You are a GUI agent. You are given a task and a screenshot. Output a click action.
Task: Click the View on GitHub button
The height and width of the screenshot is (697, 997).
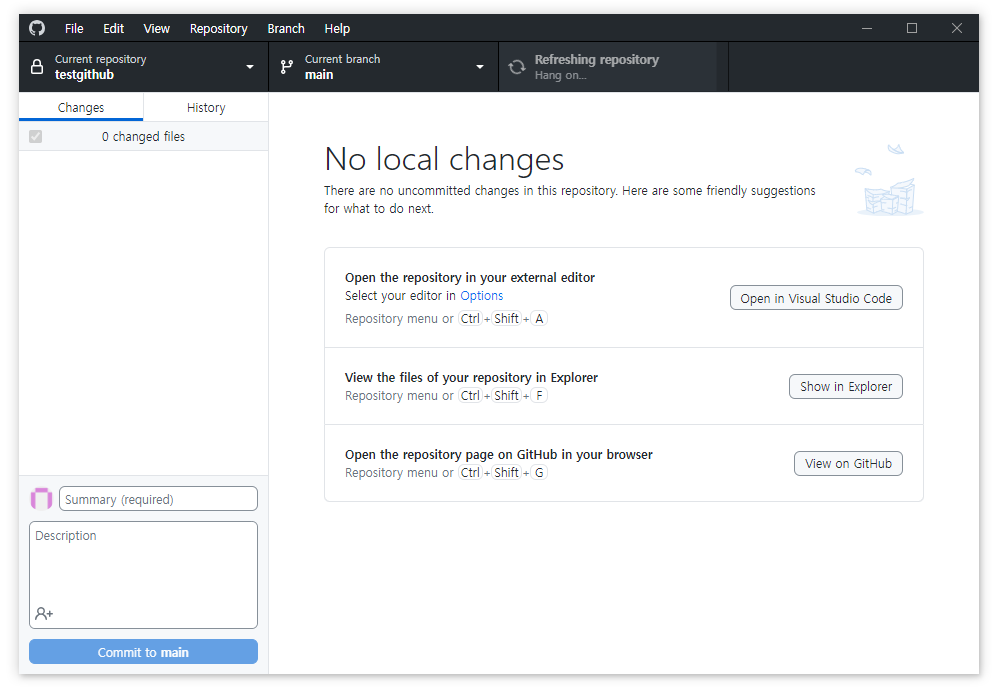[848, 464]
